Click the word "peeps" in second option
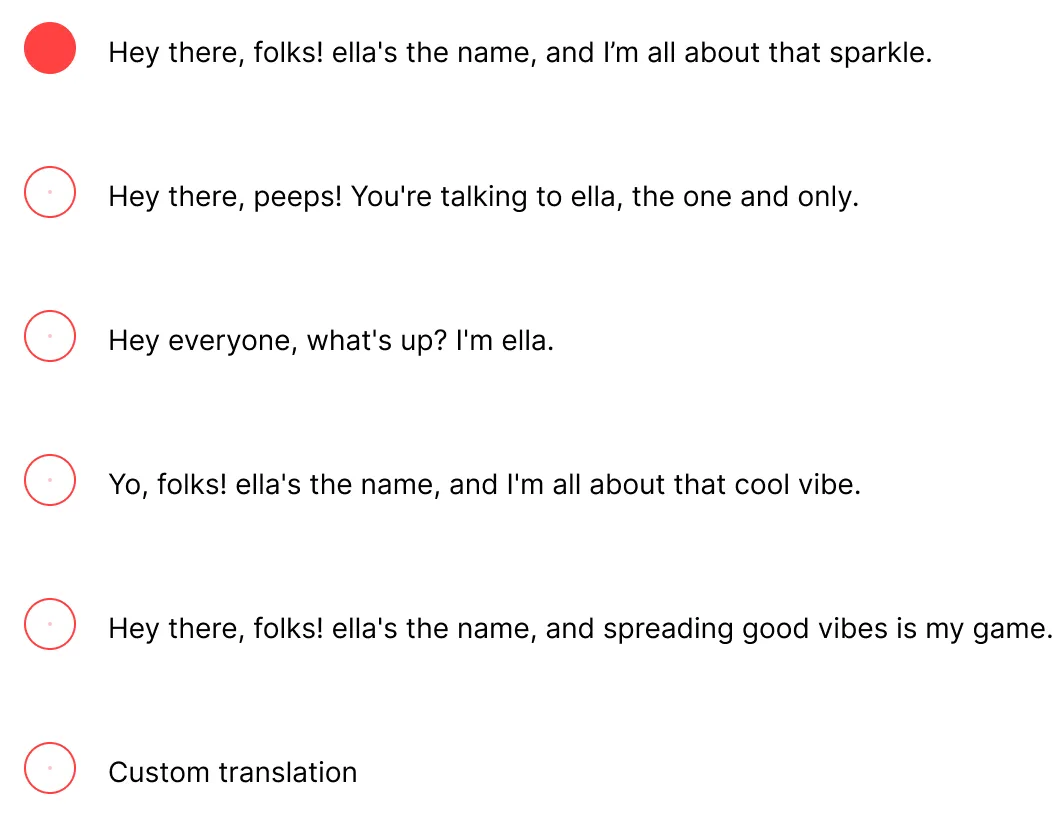This screenshot has height=818, width=1054. point(296,197)
